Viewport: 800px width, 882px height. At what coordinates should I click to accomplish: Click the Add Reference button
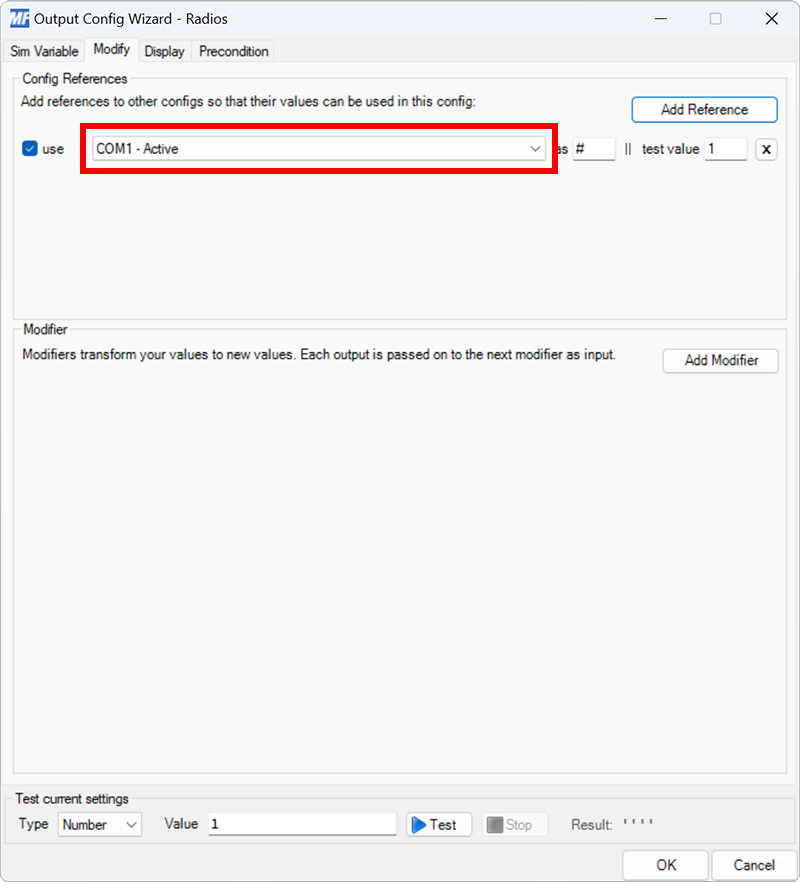pos(704,109)
